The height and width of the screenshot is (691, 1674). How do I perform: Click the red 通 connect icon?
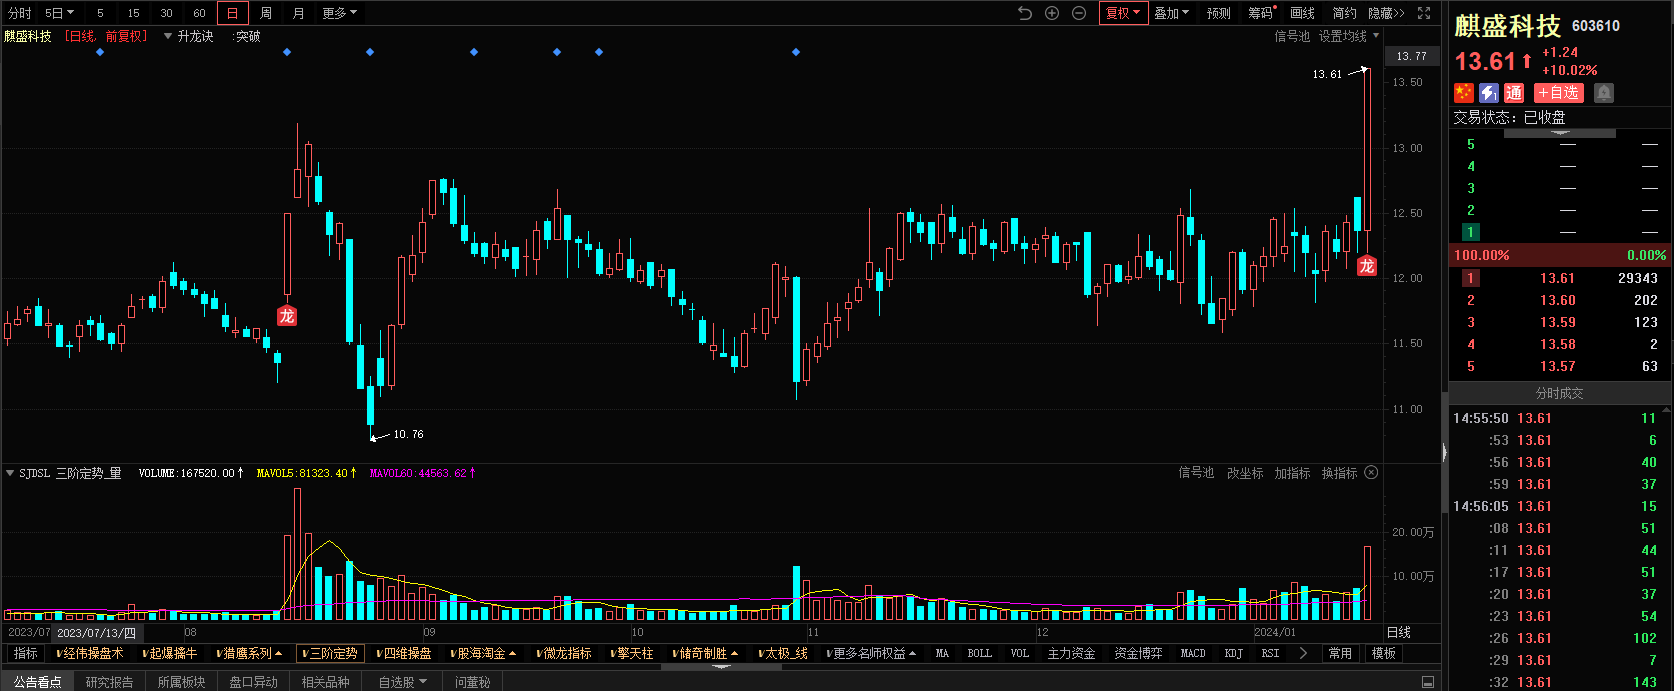click(1514, 93)
